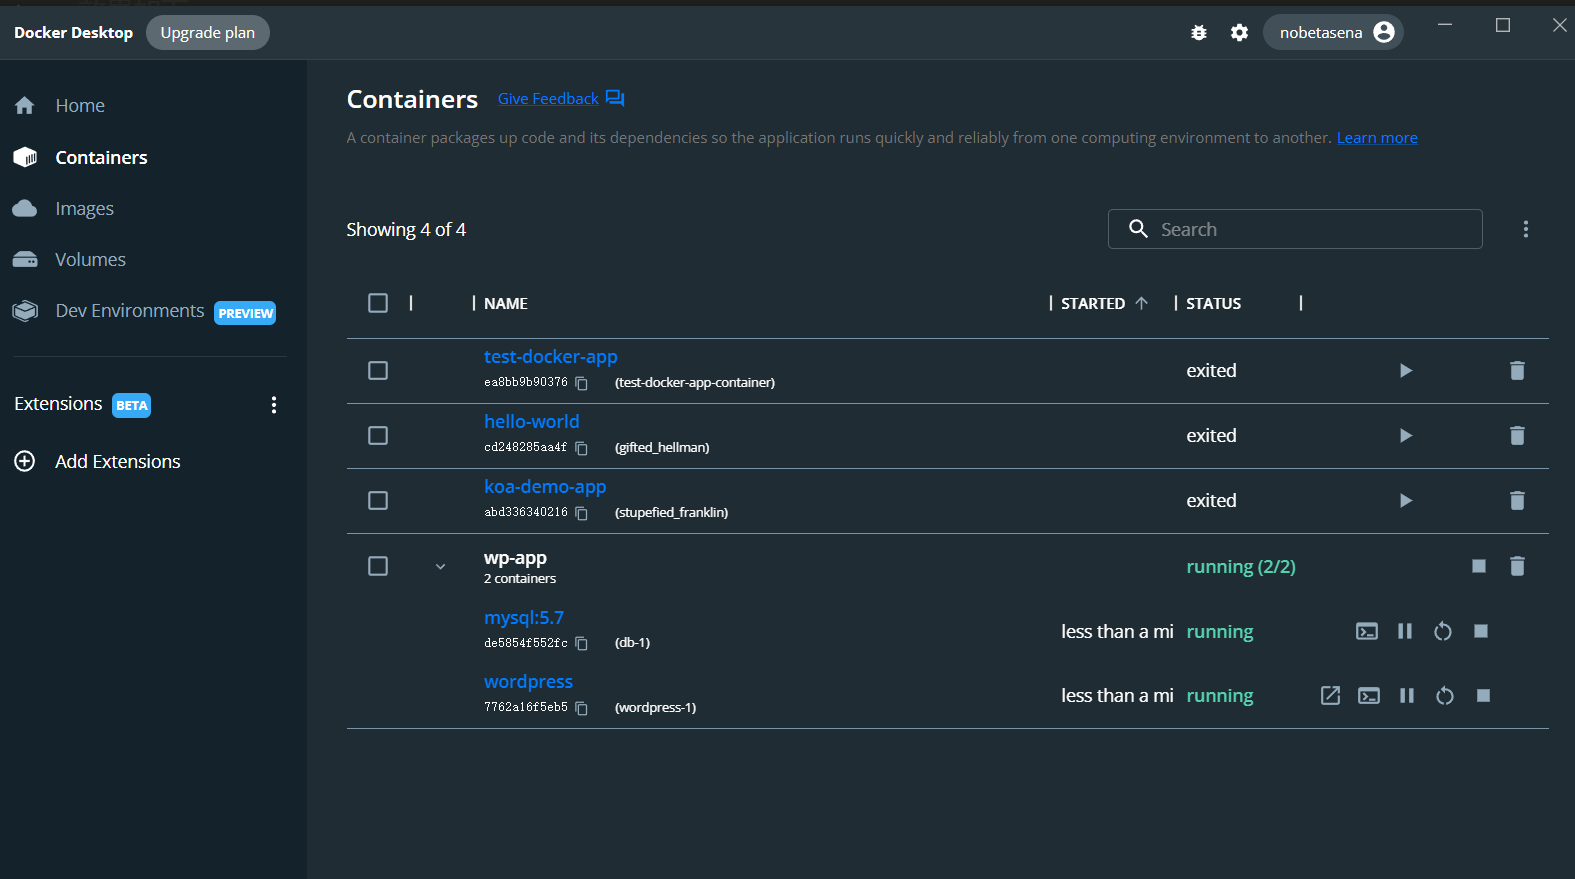Open wordpress container in browser
Viewport: 1575px width, 879px height.
(1329, 696)
